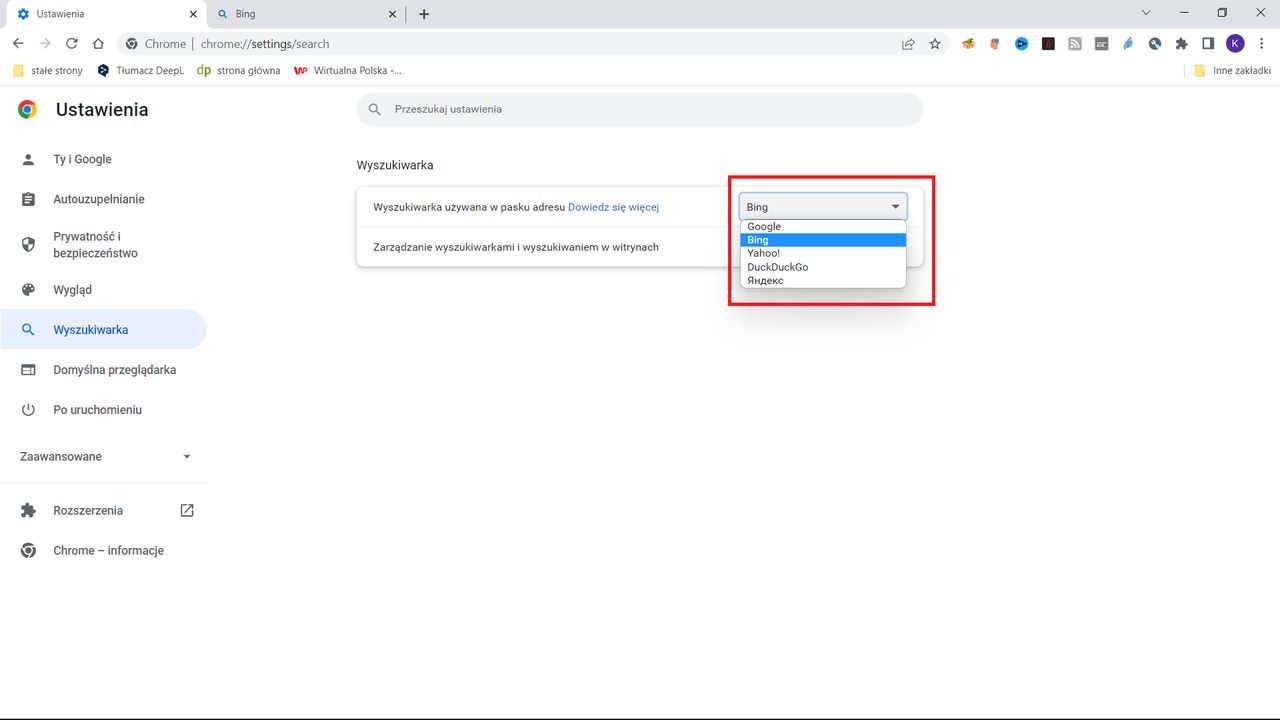Toggle the browser side panel
This screenshot has height=720, width=1280.
pos(1208,44)
